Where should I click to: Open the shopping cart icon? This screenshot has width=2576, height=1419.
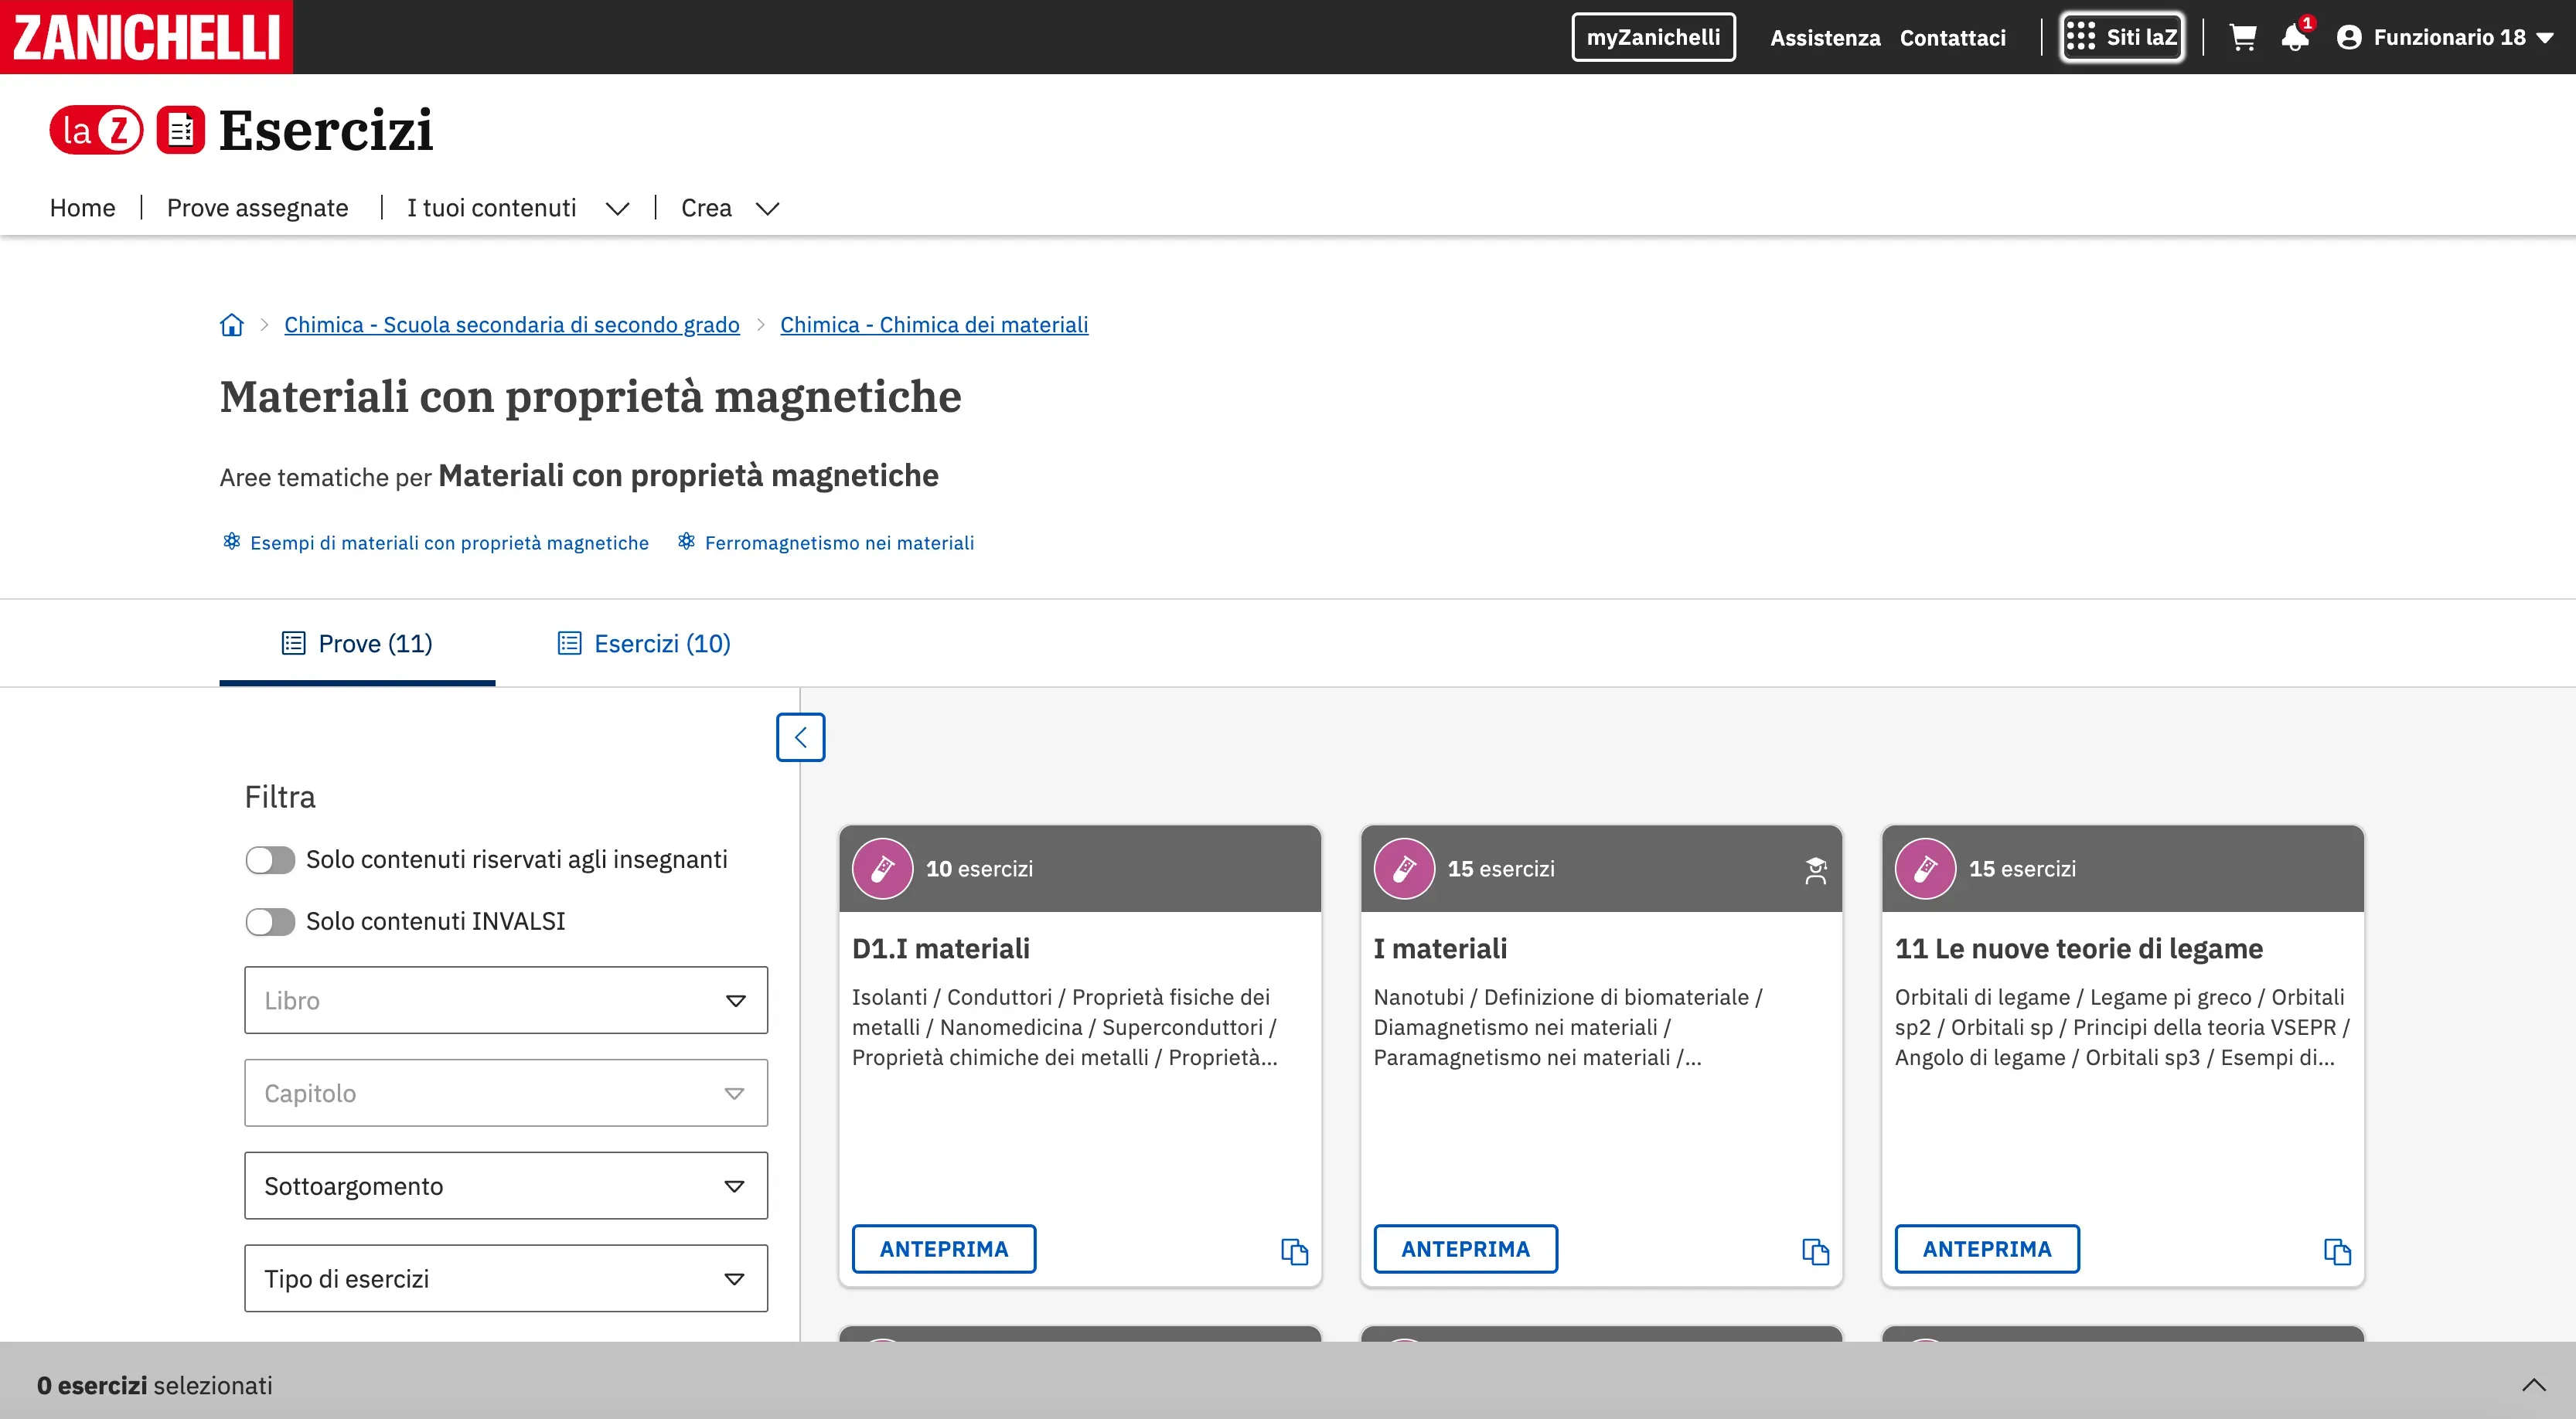[x=2243, y=37]
